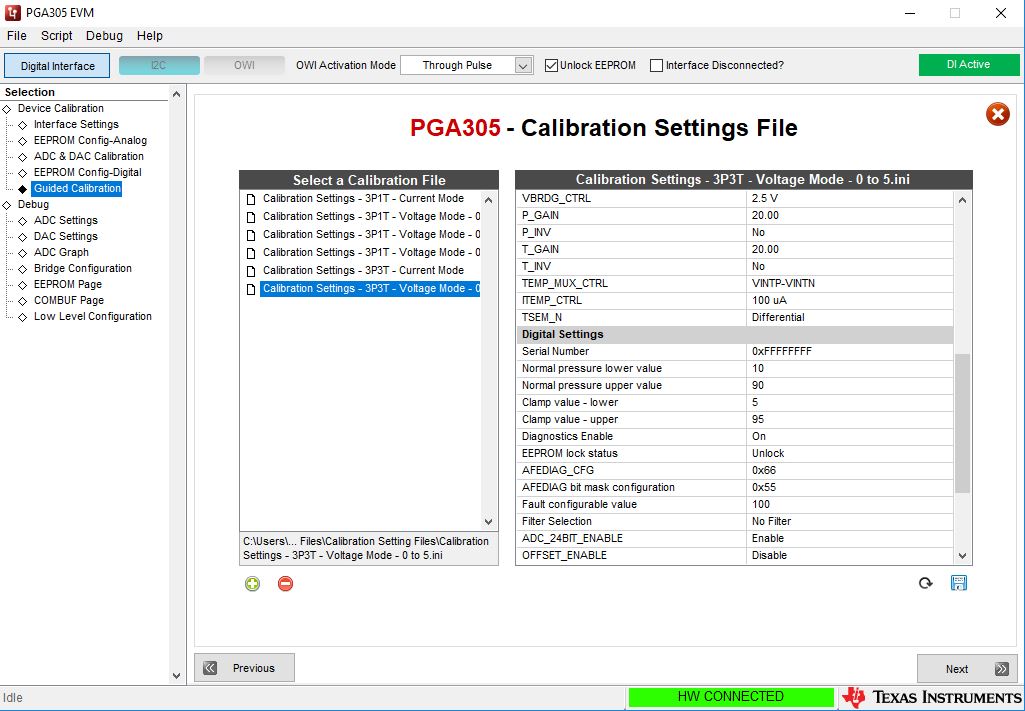Close the Calibration Settings File panel
The image size is (1025, 711).
pos(998,115)
